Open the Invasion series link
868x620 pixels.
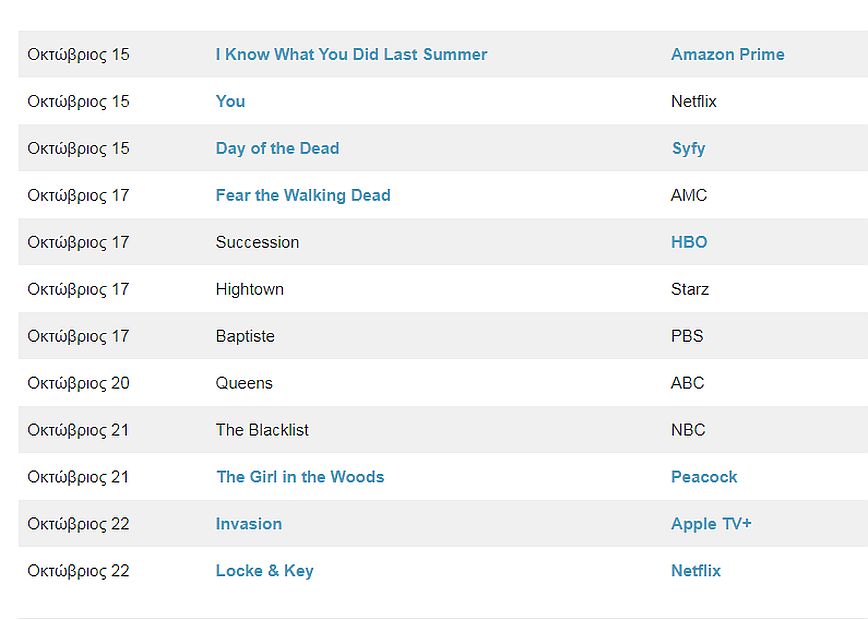click(249, 524)
